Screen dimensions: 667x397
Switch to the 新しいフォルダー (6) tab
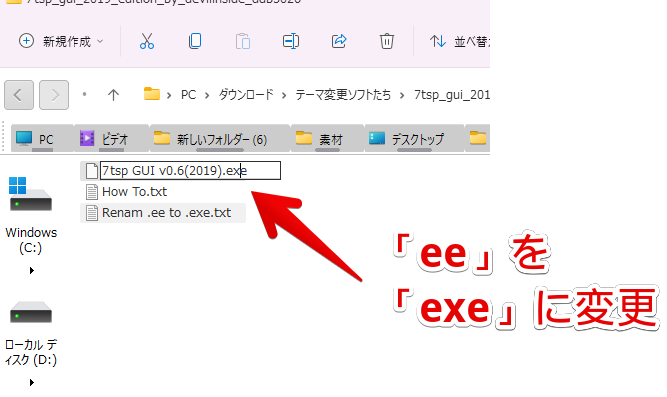[x=220, y=139]
